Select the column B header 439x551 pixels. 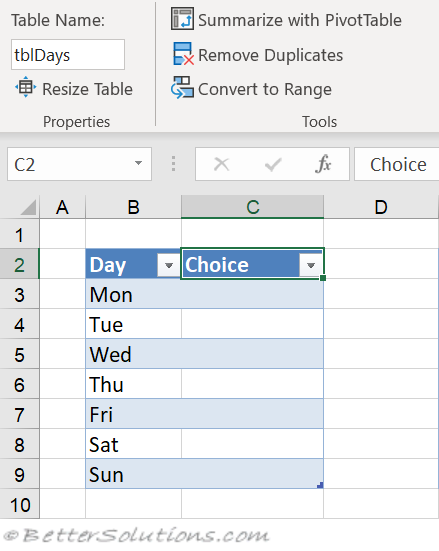133,207
